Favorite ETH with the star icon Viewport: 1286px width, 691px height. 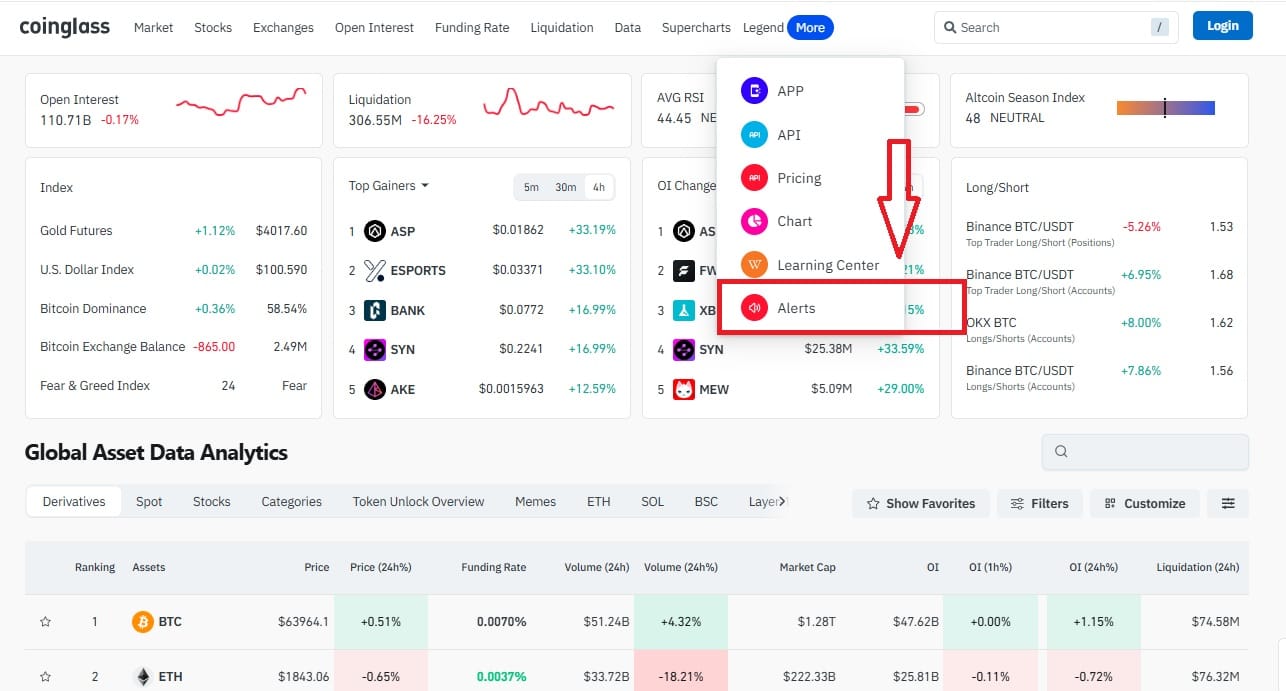(45, 677)
